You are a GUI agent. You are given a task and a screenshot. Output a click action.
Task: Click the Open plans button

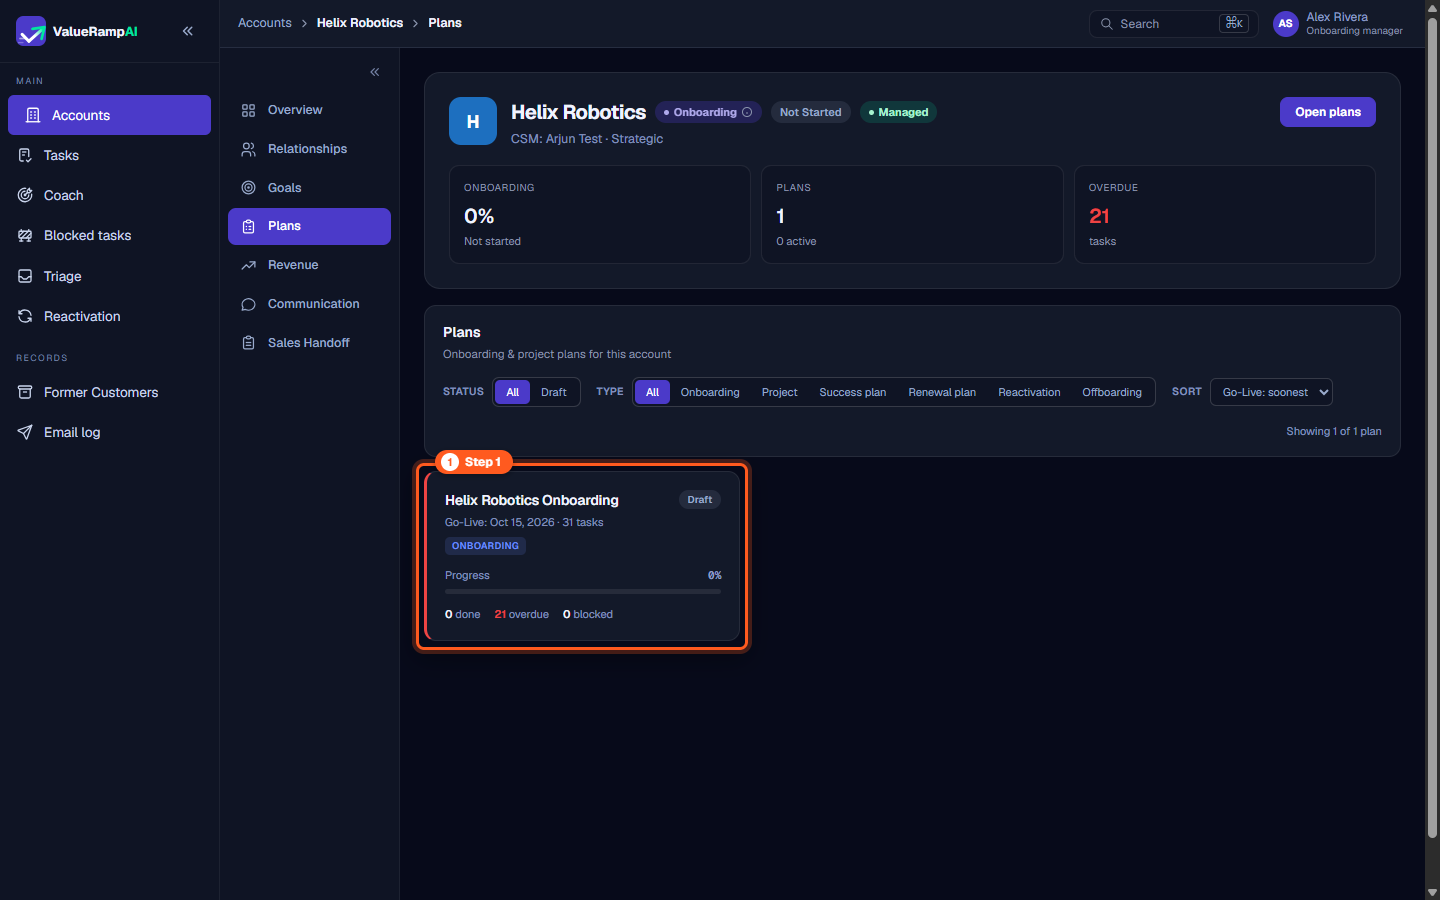pyautogui.click(x=1328, y=112)
